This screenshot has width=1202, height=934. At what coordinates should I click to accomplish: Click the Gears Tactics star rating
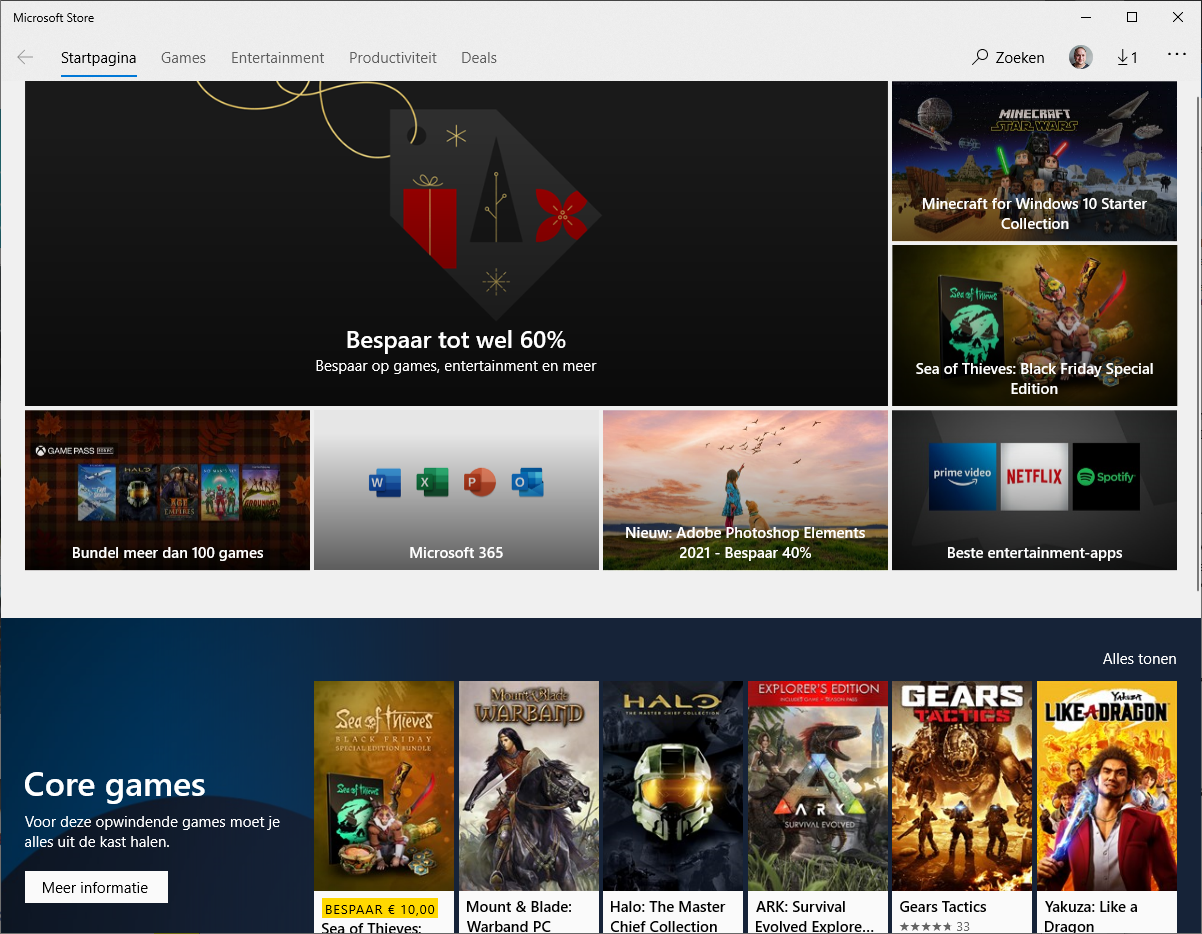click(926, 927)
